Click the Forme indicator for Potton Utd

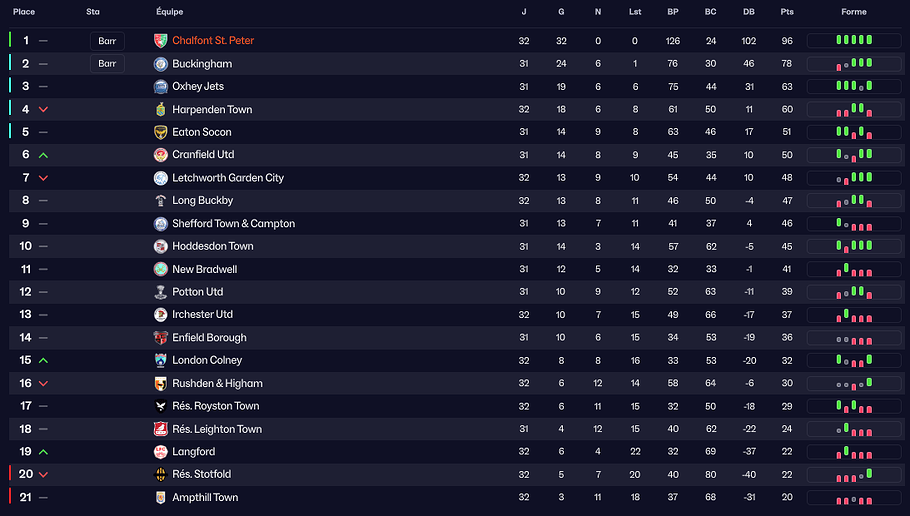[x=854, y=292]
